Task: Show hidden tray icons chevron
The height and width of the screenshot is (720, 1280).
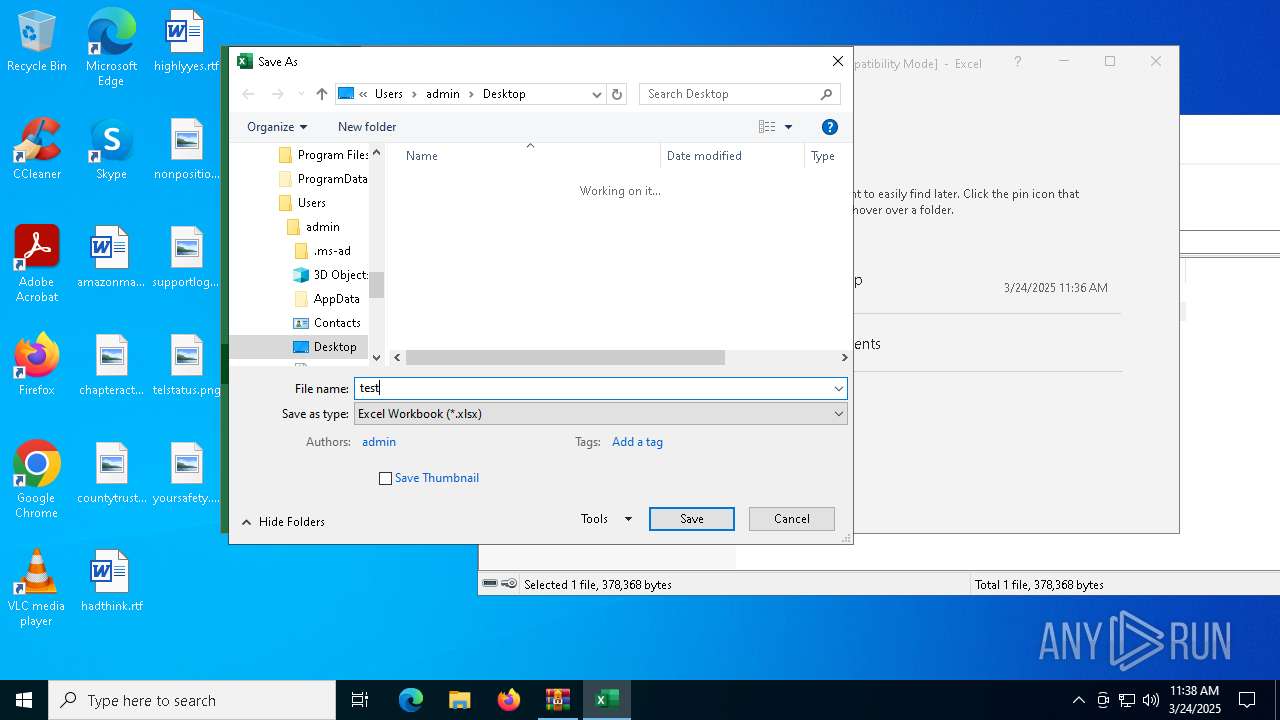Action: 1078,700
